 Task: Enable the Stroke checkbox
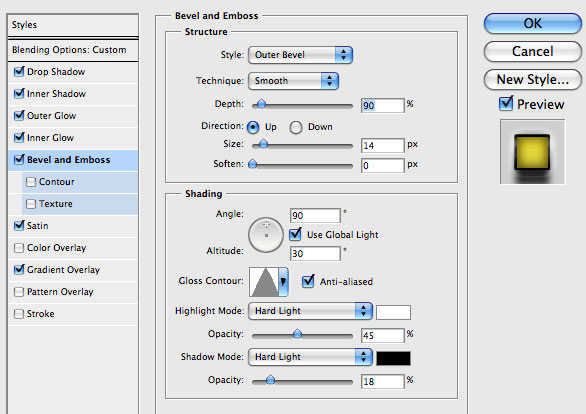(x=19, y=314)
